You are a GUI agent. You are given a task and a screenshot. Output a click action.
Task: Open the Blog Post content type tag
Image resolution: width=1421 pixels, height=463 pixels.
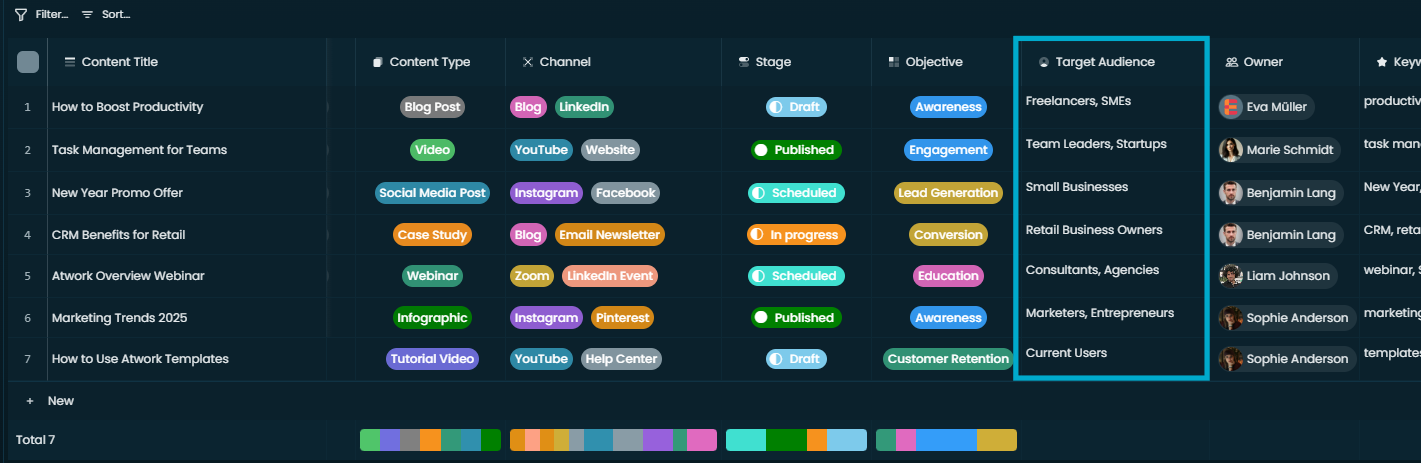pos(432,107)
